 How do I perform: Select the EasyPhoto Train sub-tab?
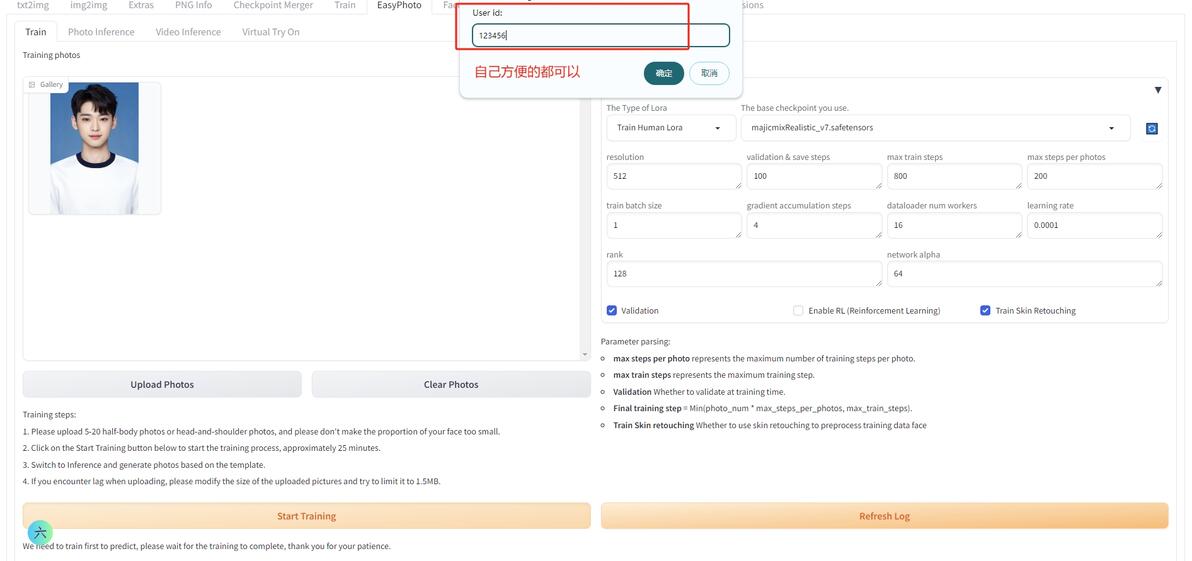pyautogui.click(x=36, y=32)
